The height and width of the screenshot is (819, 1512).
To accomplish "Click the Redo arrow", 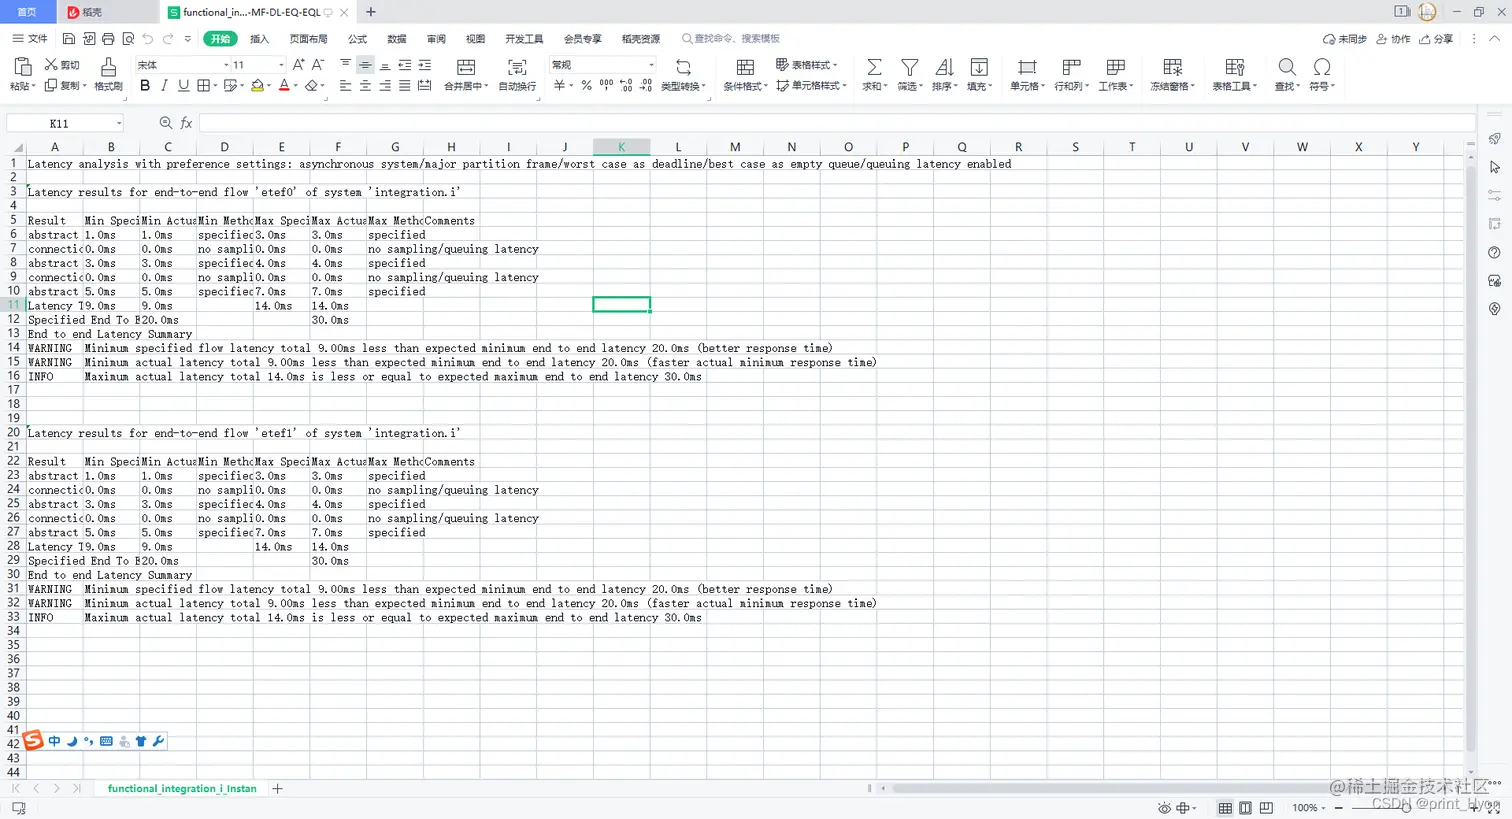I will pos(168,39).
